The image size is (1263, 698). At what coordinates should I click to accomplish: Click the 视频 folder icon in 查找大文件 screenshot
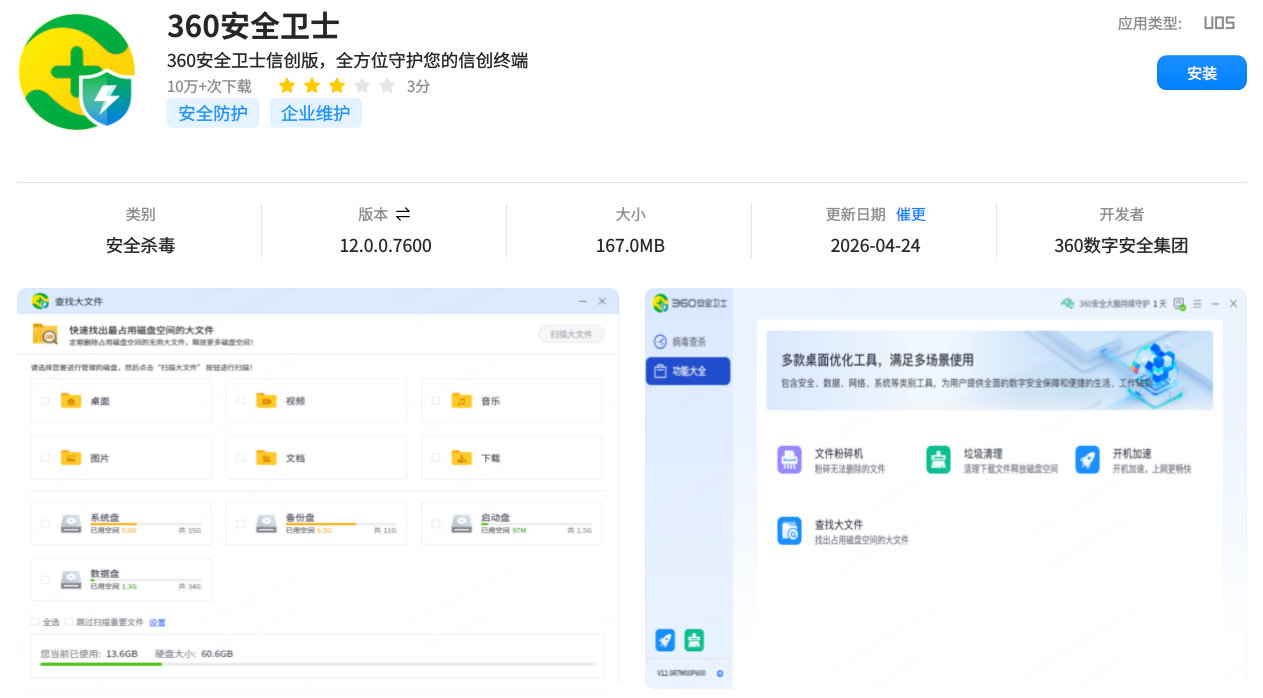[x=265, y=400]
